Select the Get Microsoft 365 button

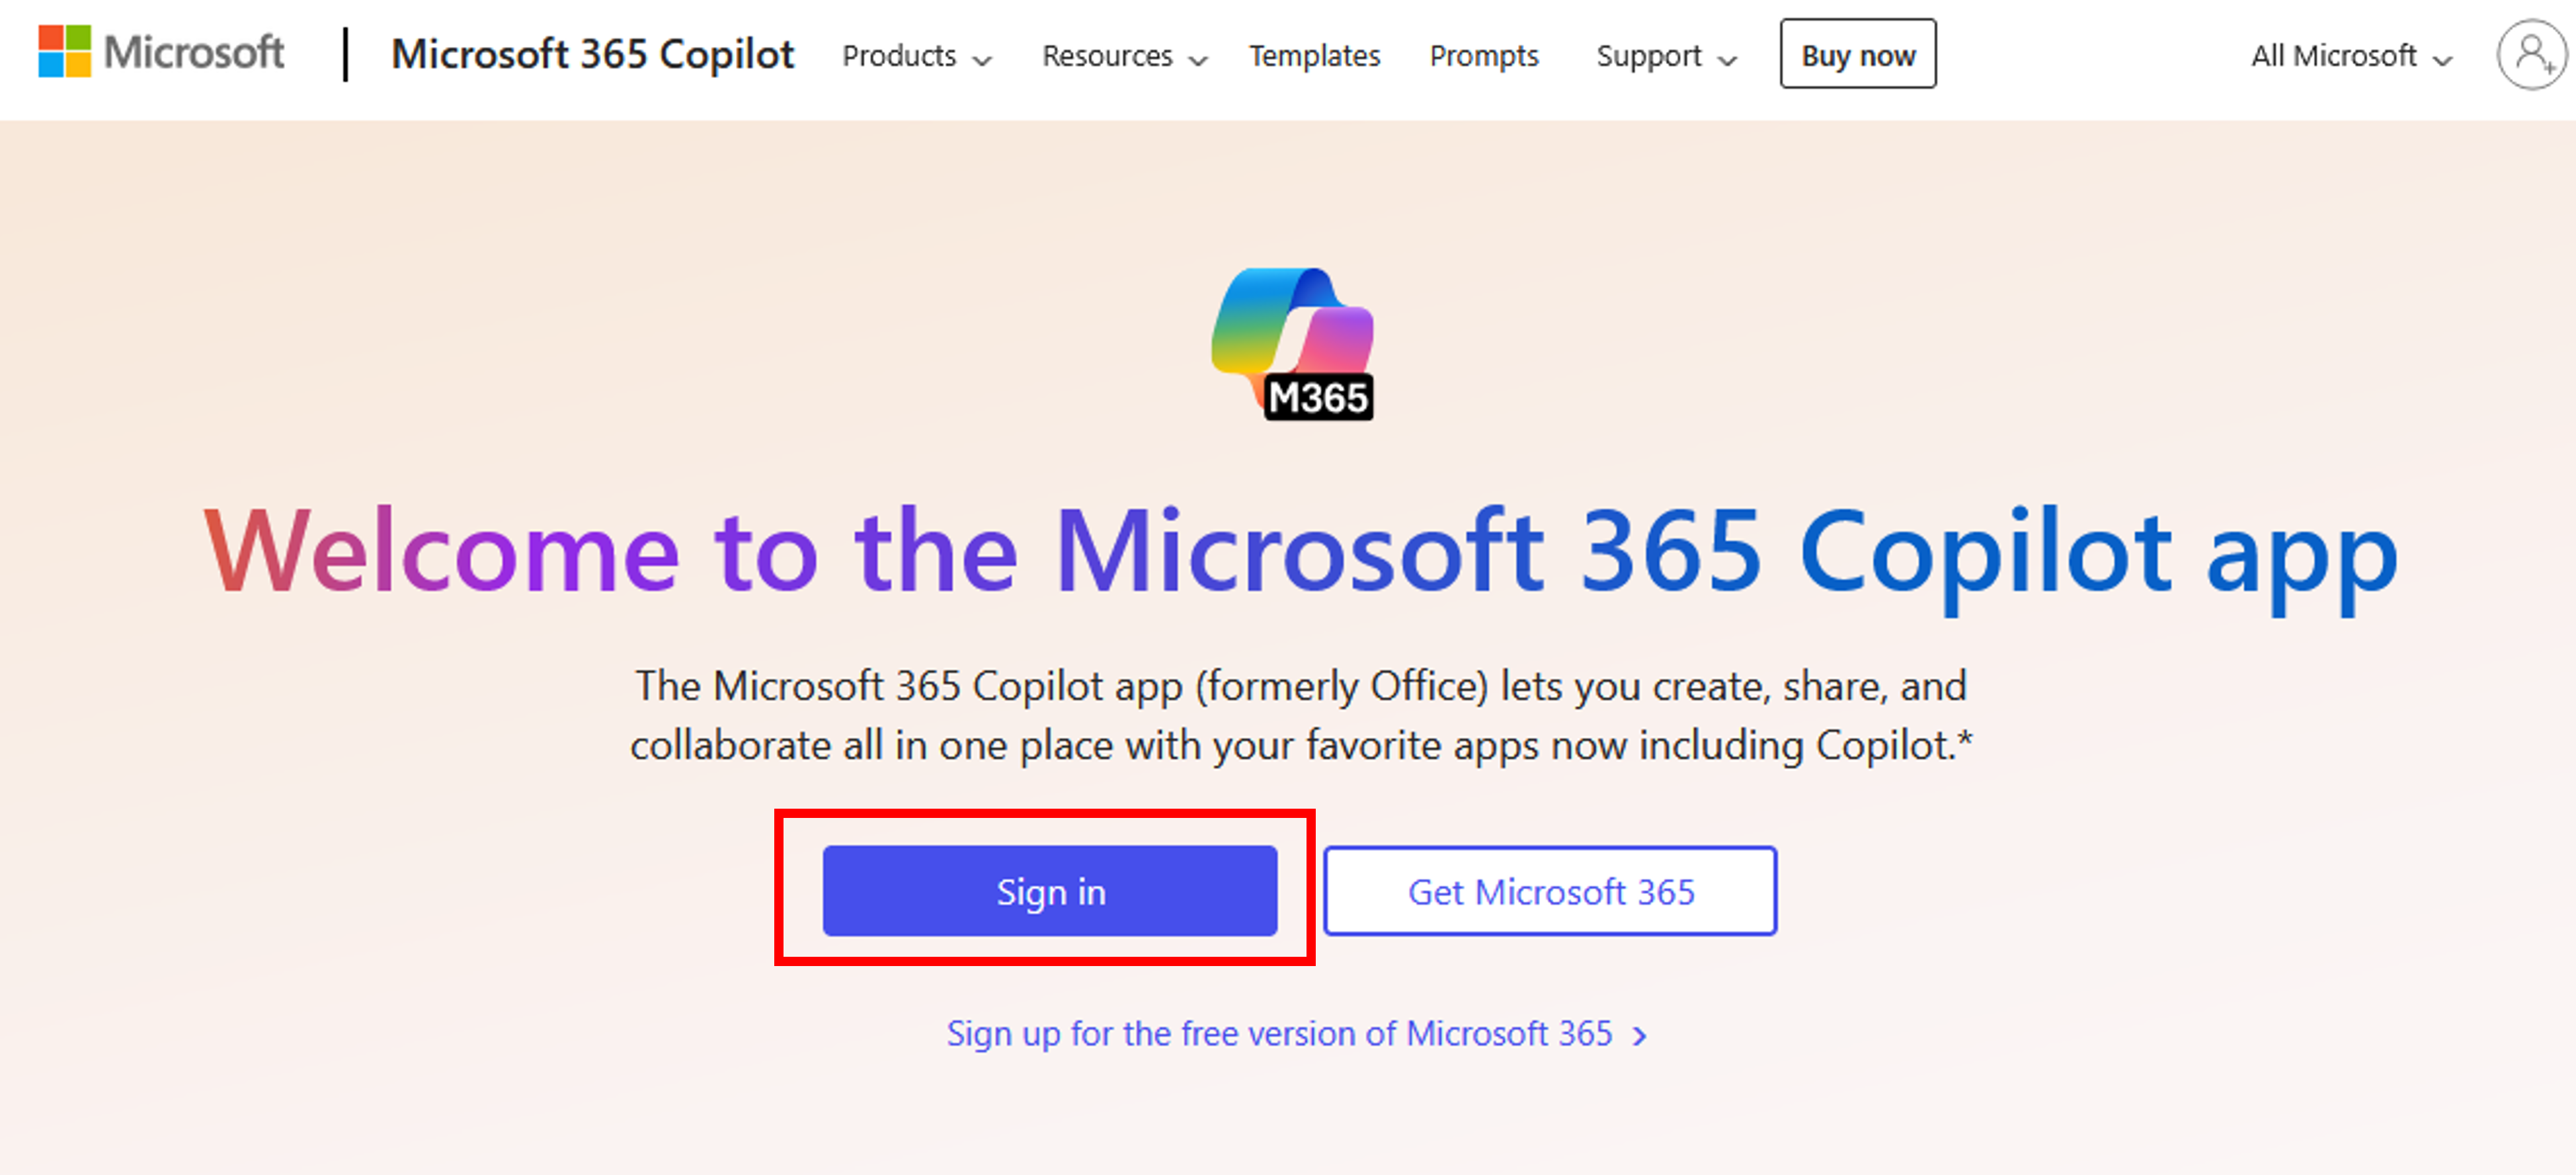click(1550, 891)
